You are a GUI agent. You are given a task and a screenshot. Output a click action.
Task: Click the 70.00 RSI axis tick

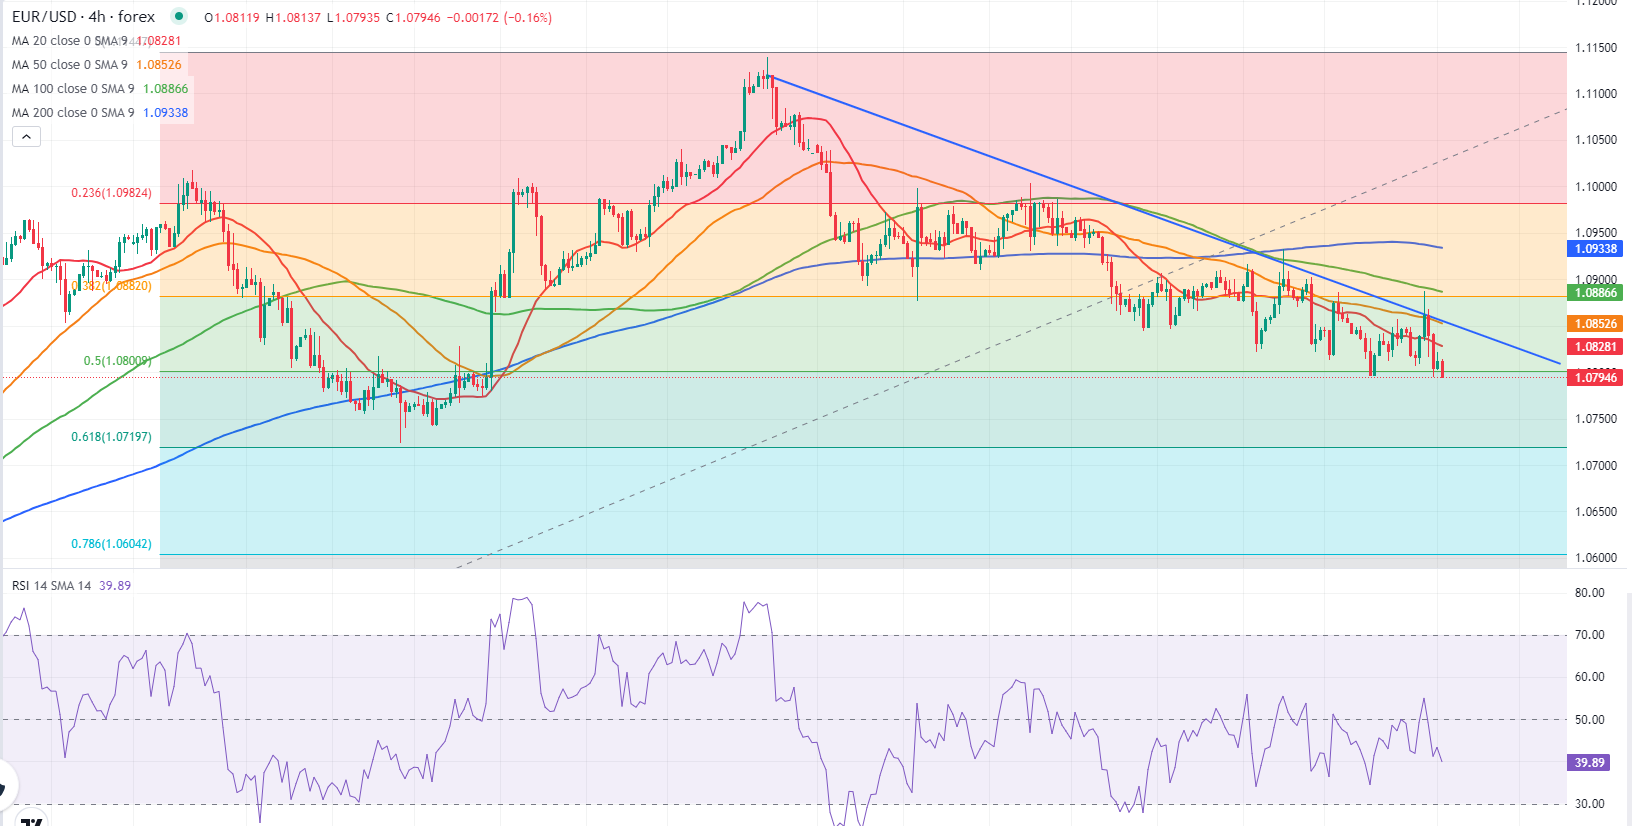pyautogui.click(x=1589, y=635)
